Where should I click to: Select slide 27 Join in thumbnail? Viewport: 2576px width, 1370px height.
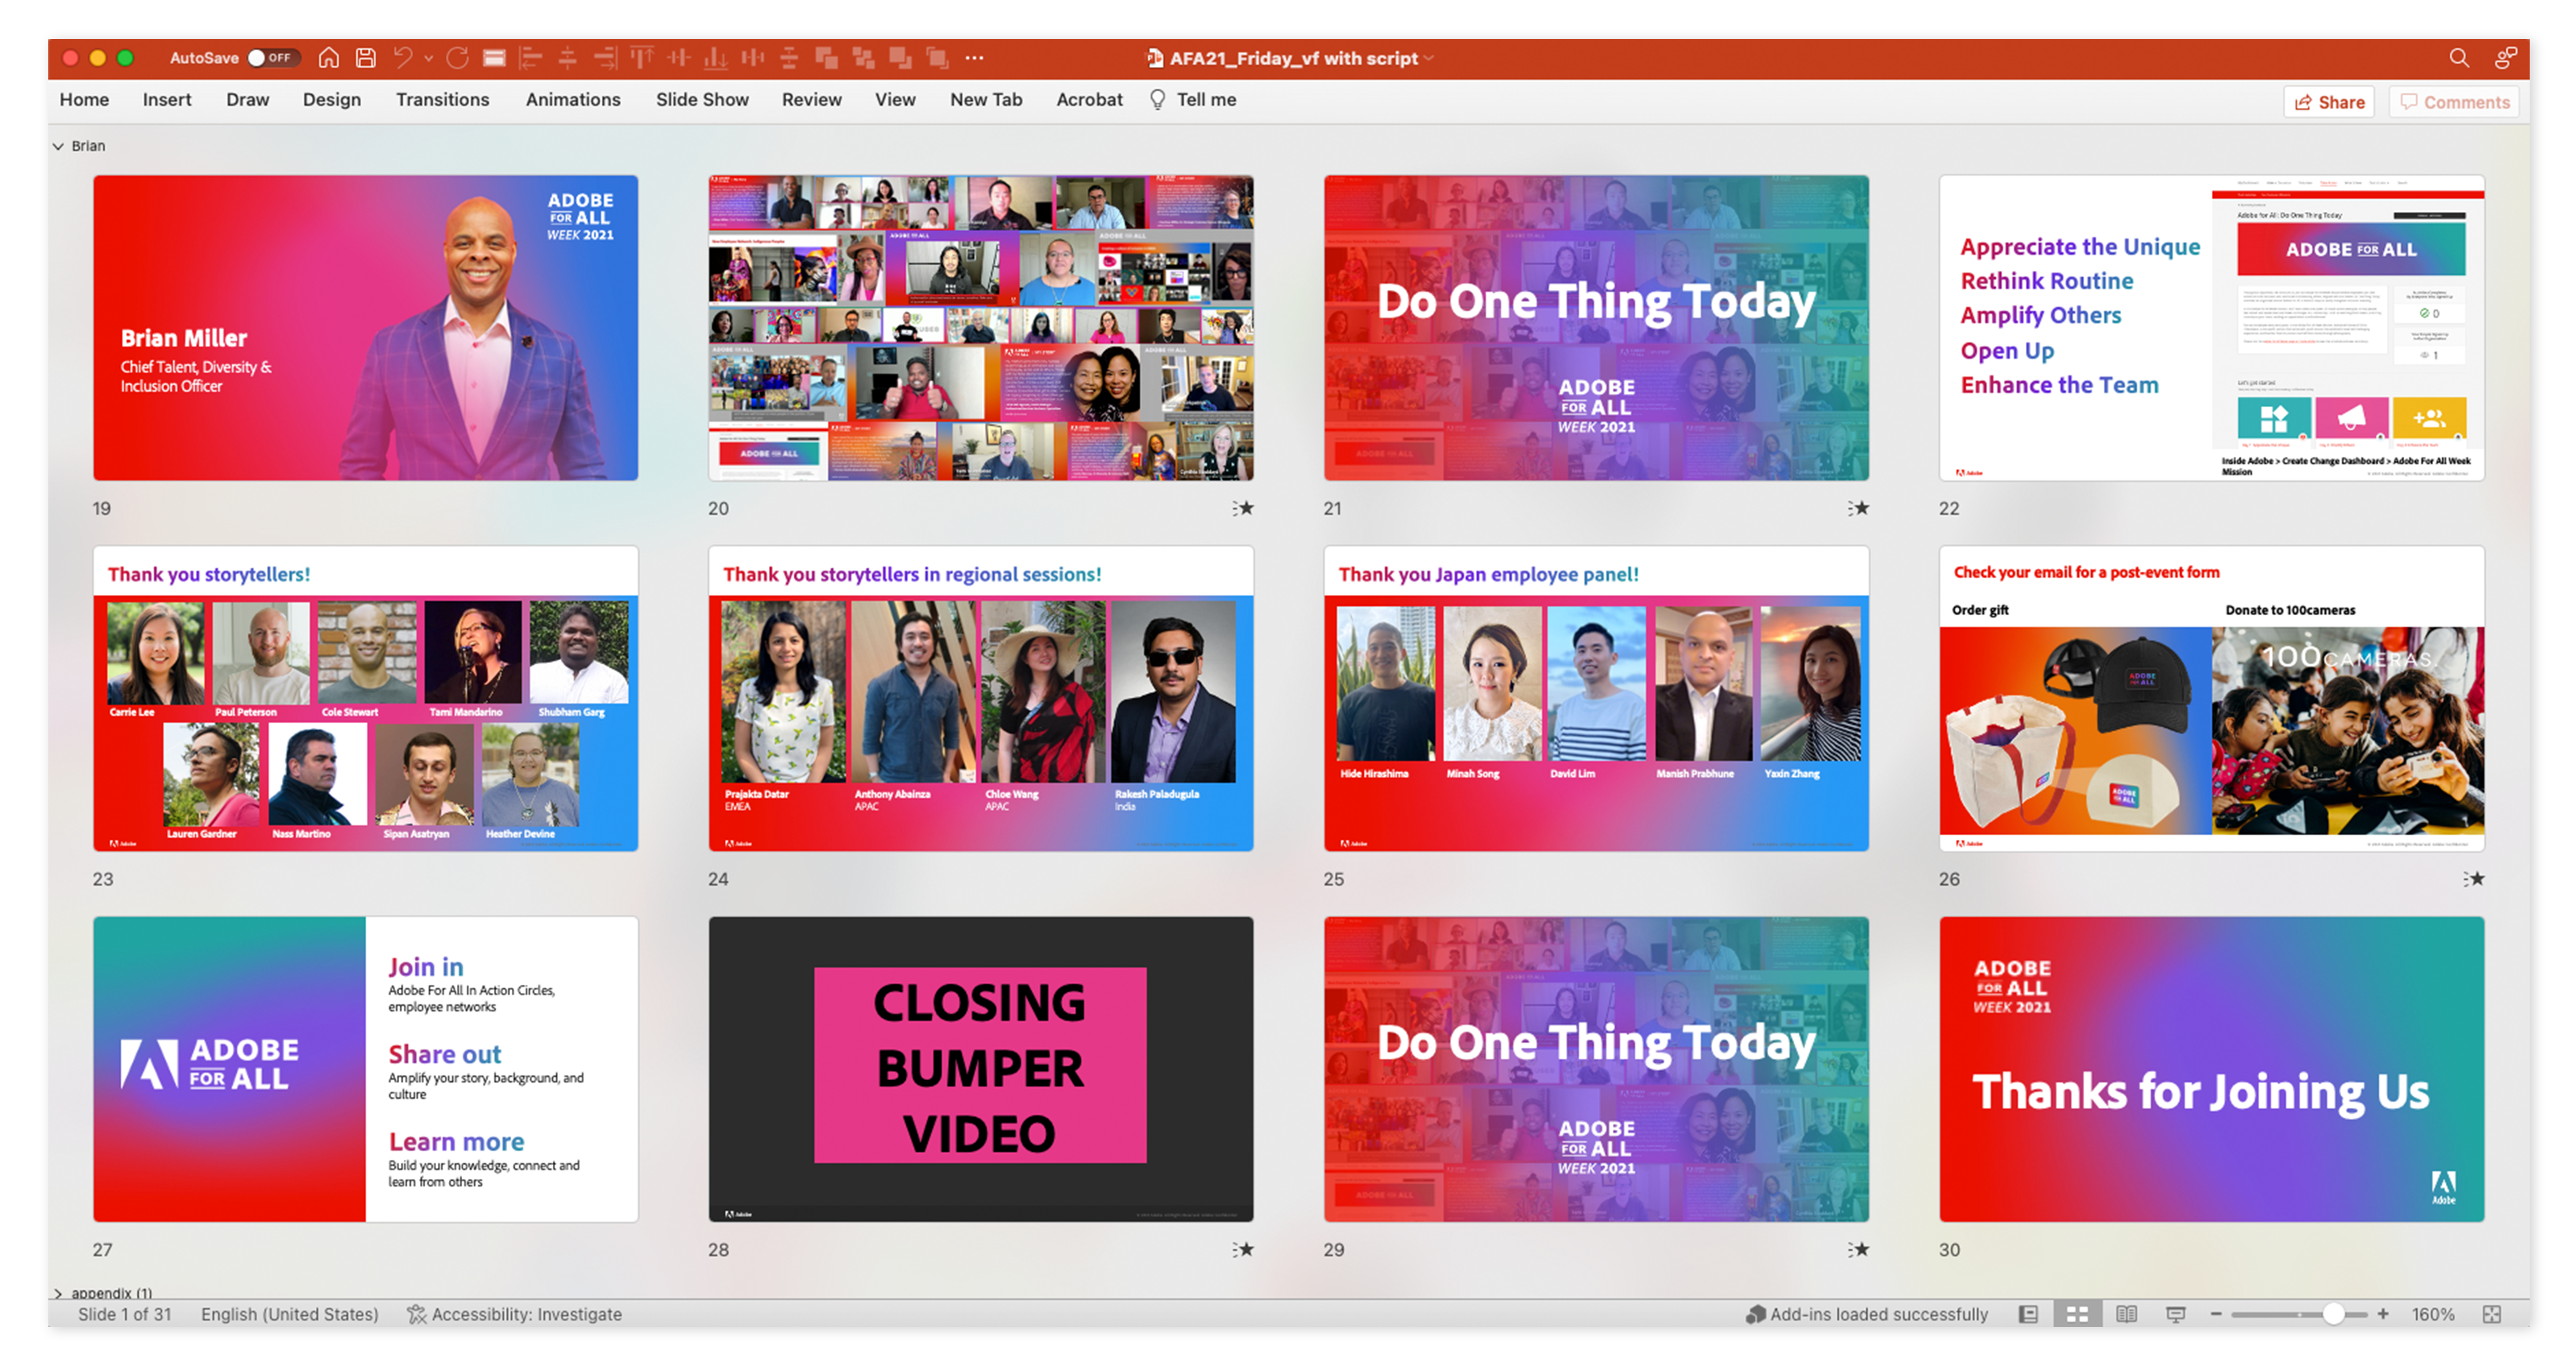pyautogui.click(x=366, y=1069)
